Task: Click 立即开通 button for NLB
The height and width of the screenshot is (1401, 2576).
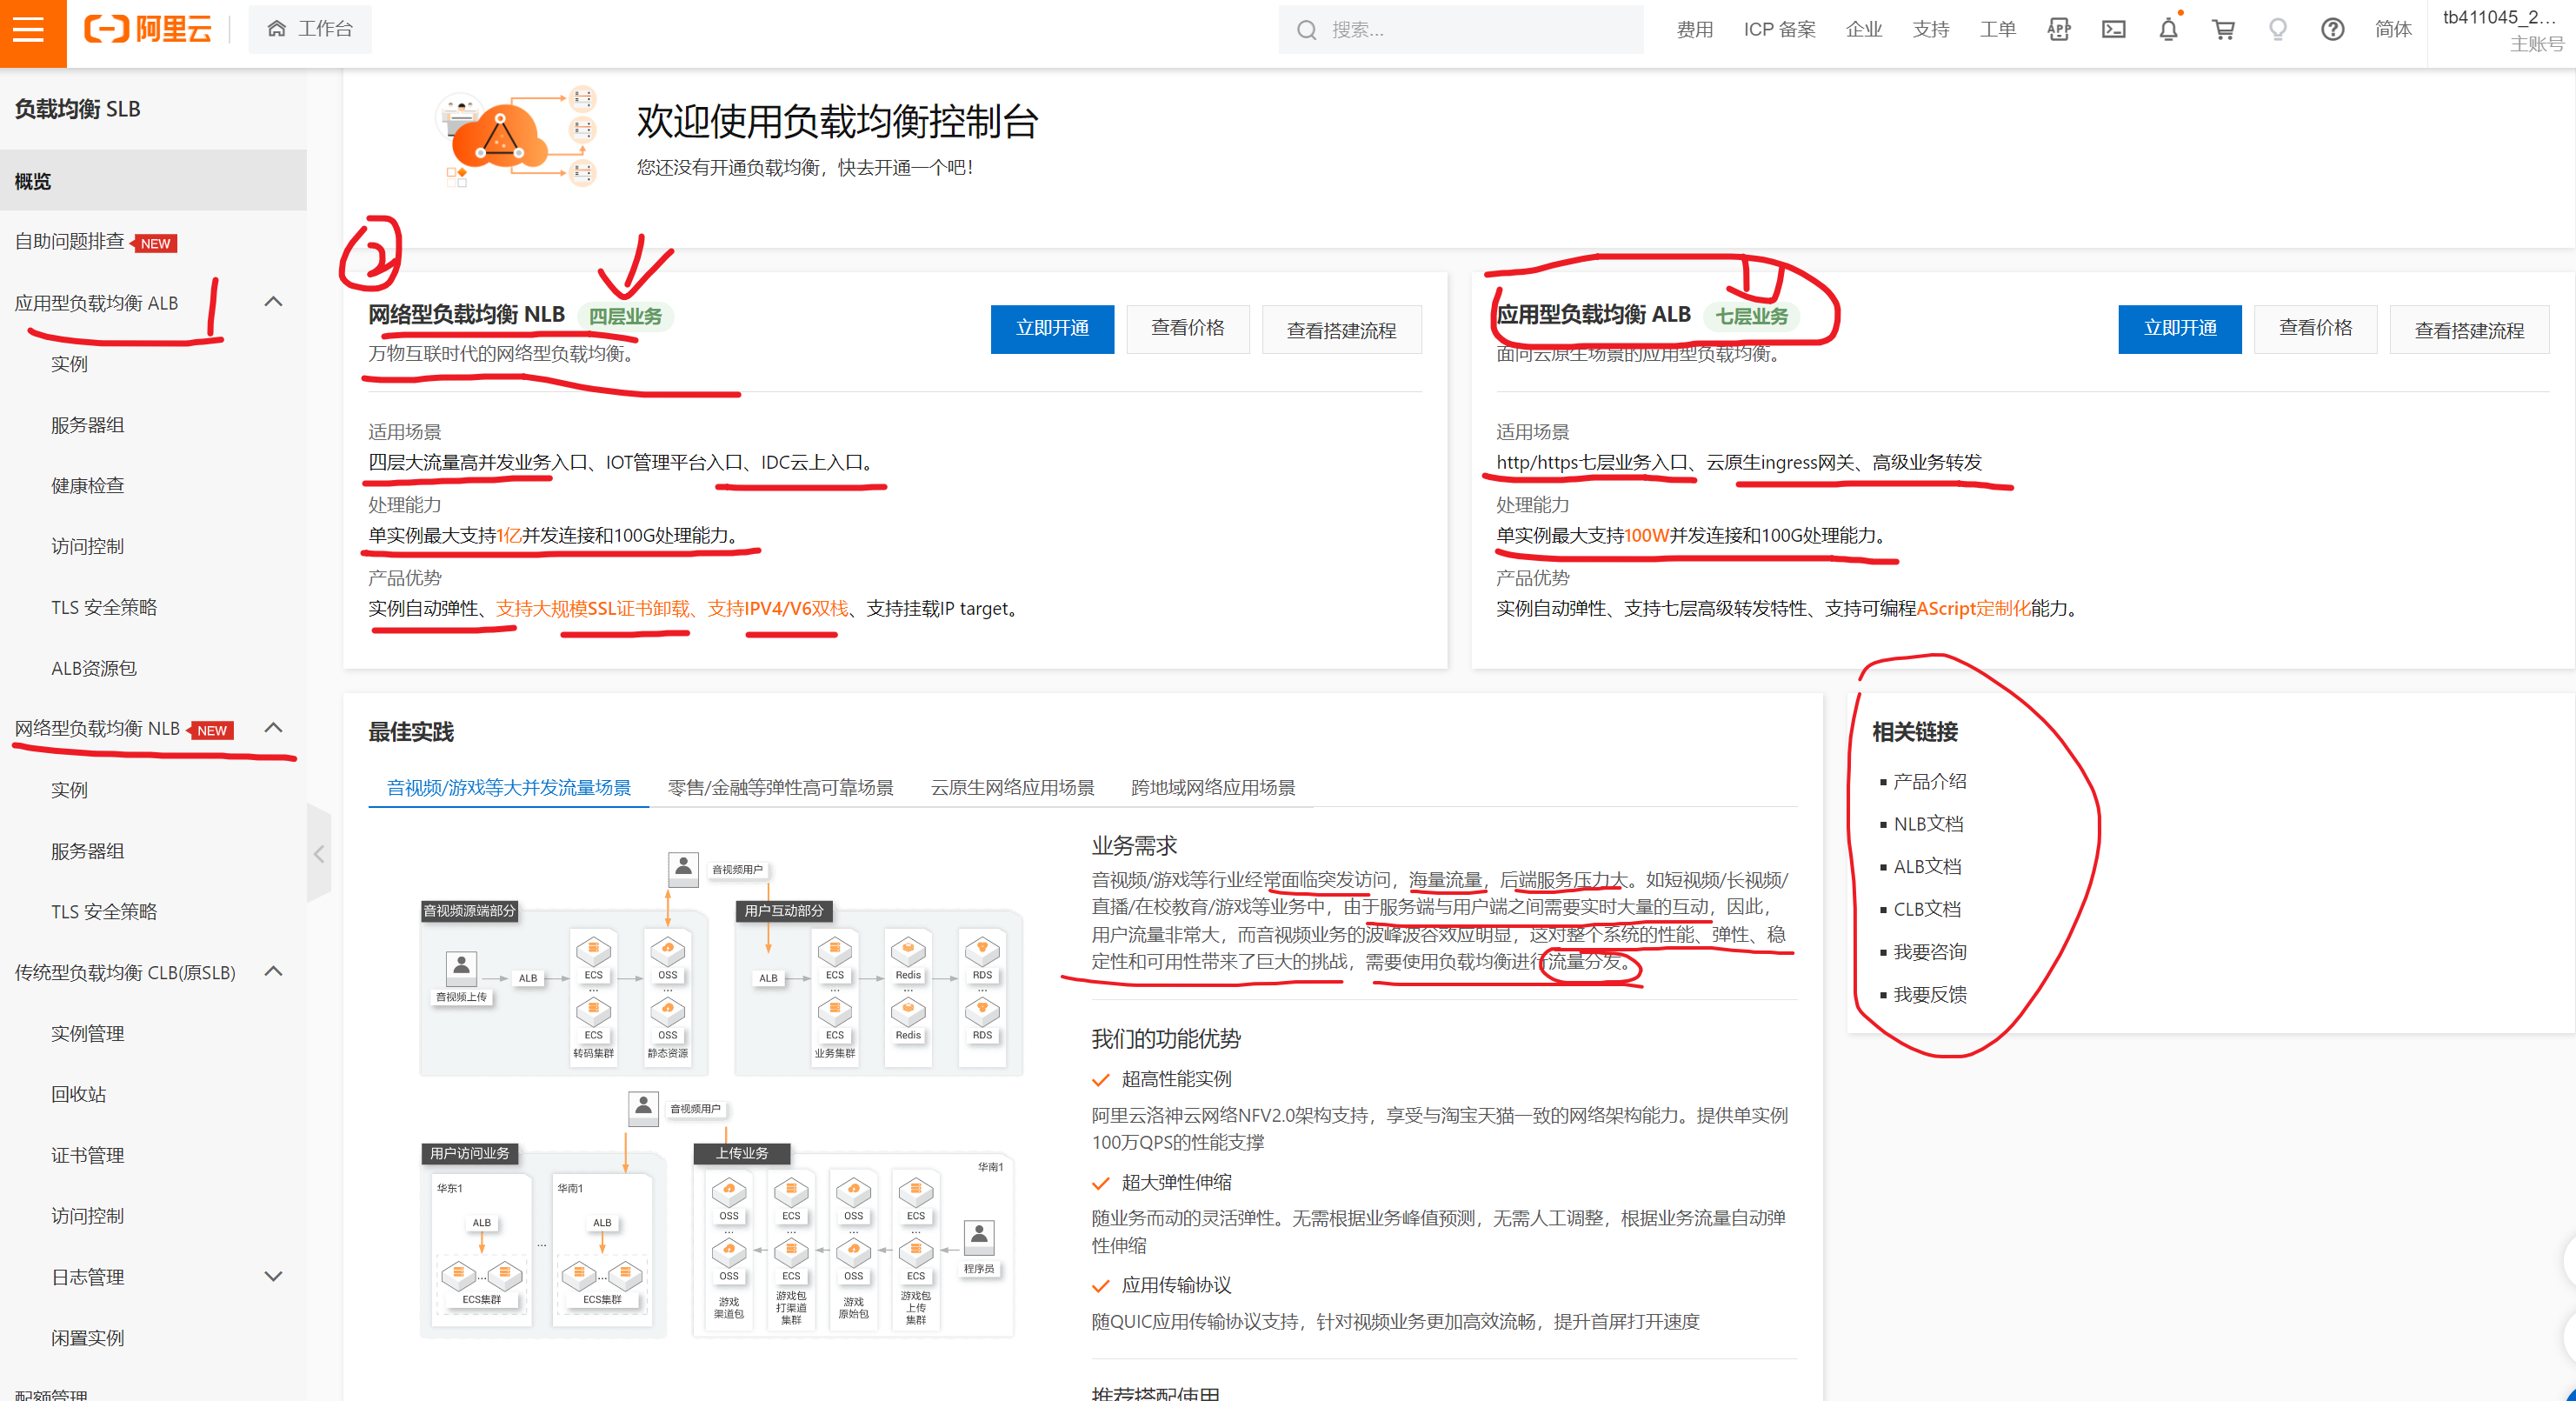Action: point(1051,328)
